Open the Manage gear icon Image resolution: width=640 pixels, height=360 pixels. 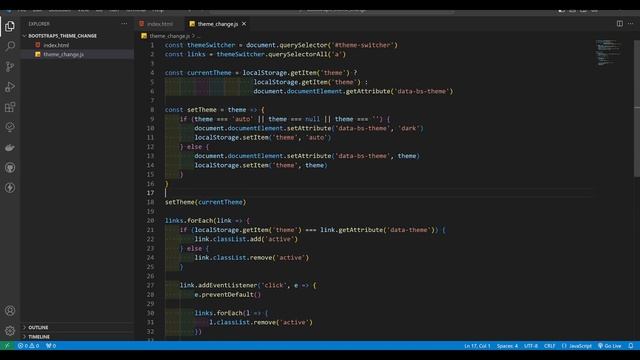pos(10,331)
